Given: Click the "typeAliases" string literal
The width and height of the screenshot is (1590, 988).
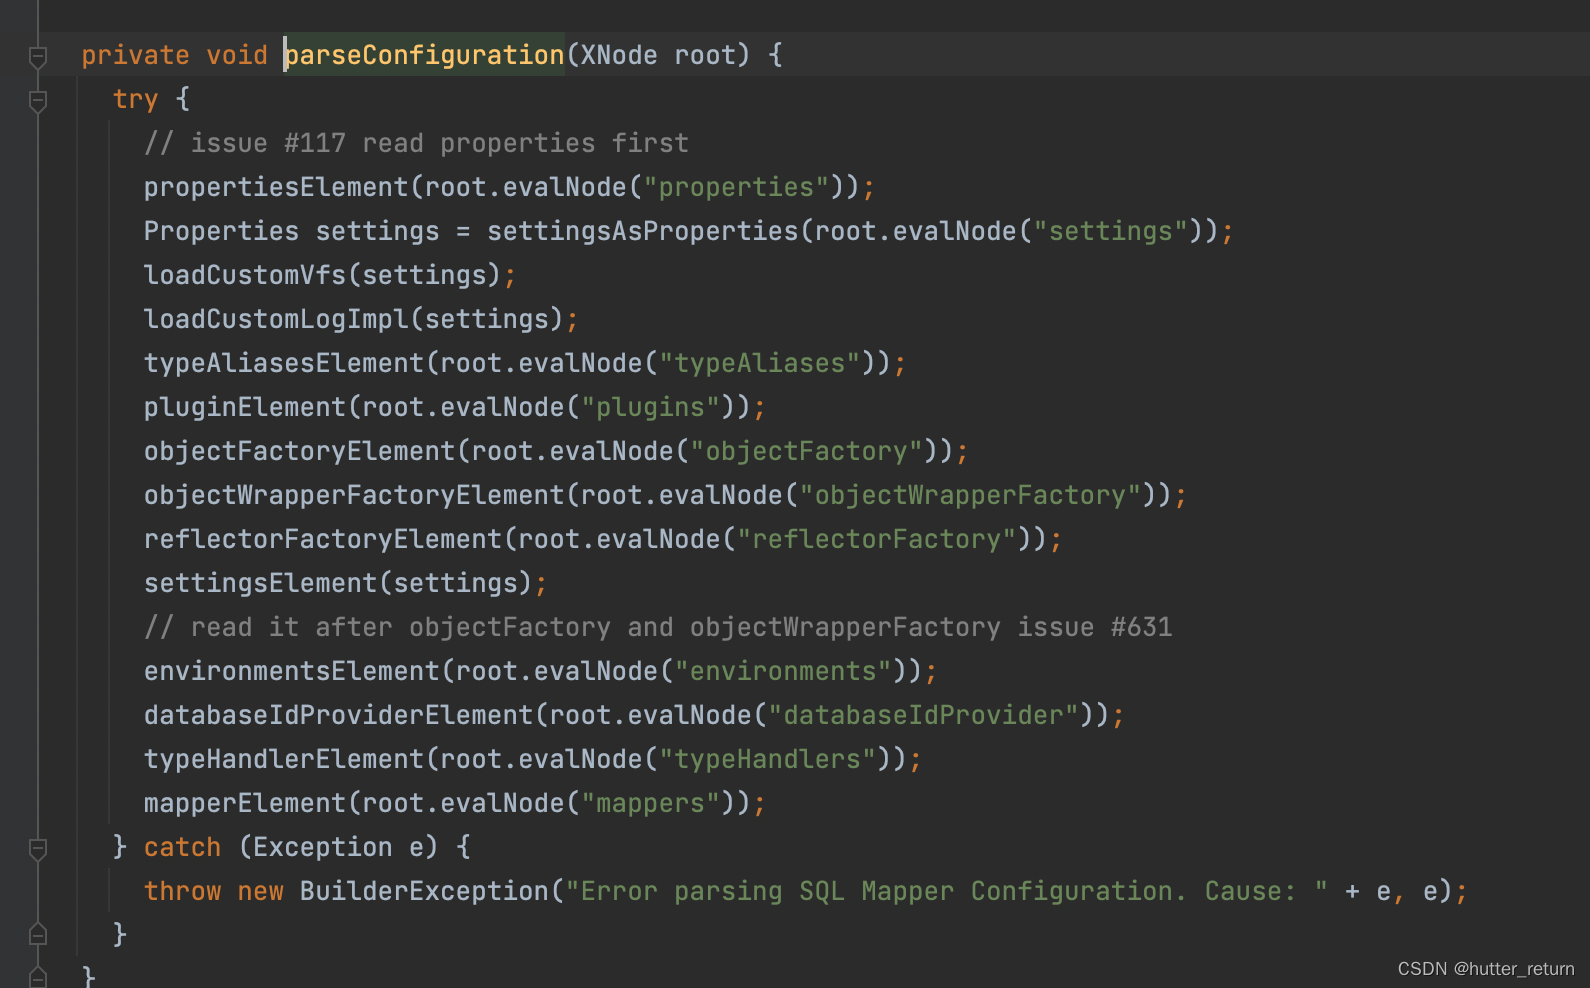Looking at the screenshot, I should pyautogui.click(x=760, y=363).
